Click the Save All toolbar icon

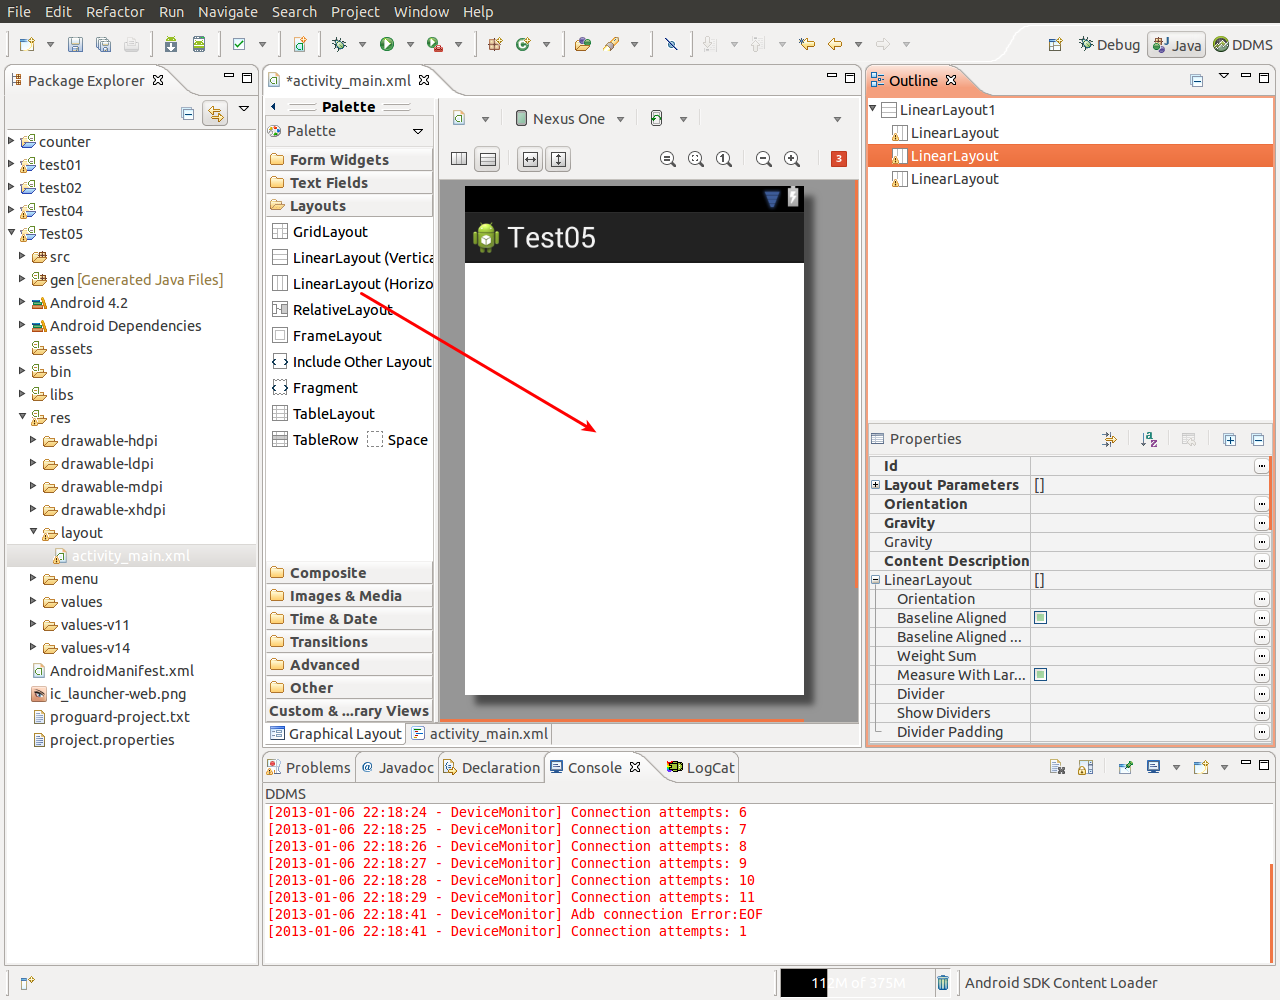103,44
